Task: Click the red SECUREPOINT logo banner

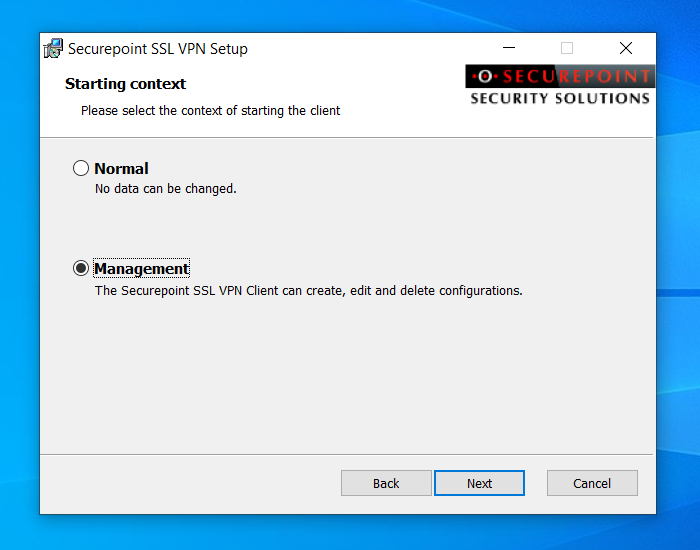Action: click(560, 76)
